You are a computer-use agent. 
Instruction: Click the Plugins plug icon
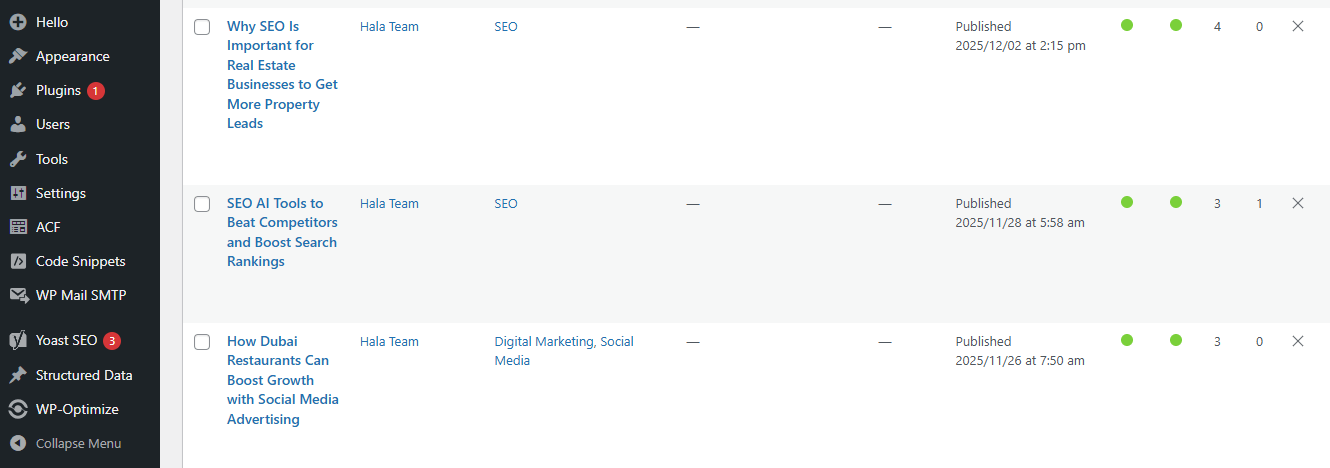click(18, 90)
